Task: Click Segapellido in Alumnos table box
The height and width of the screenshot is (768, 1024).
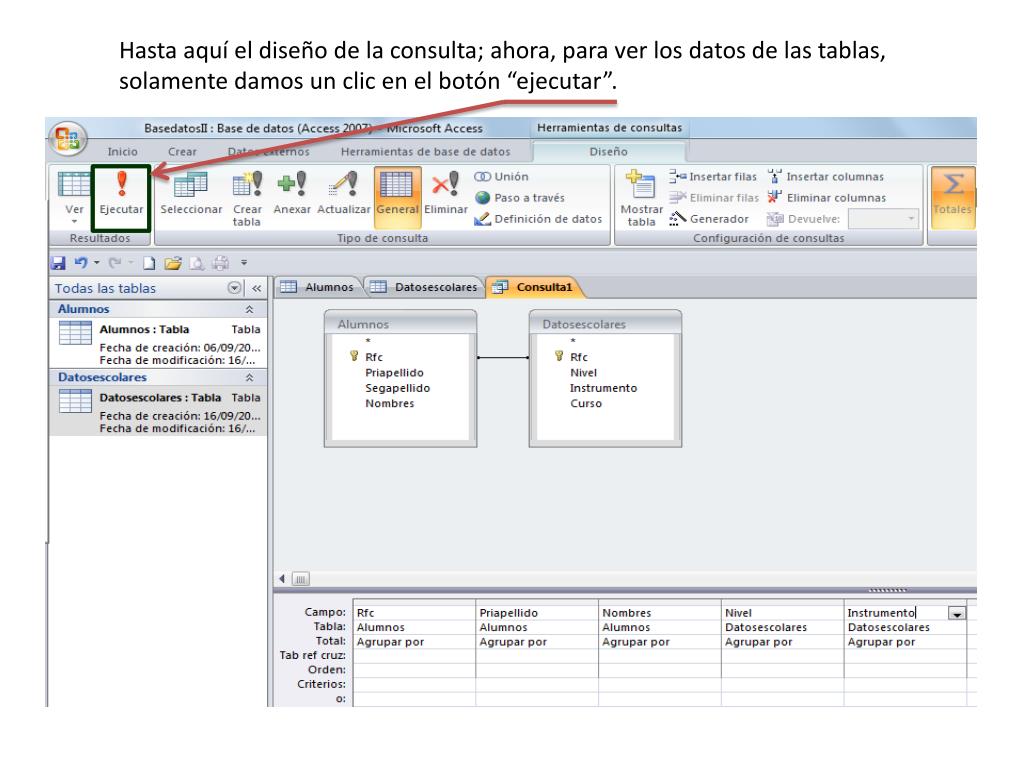Action: coord(397,389)
